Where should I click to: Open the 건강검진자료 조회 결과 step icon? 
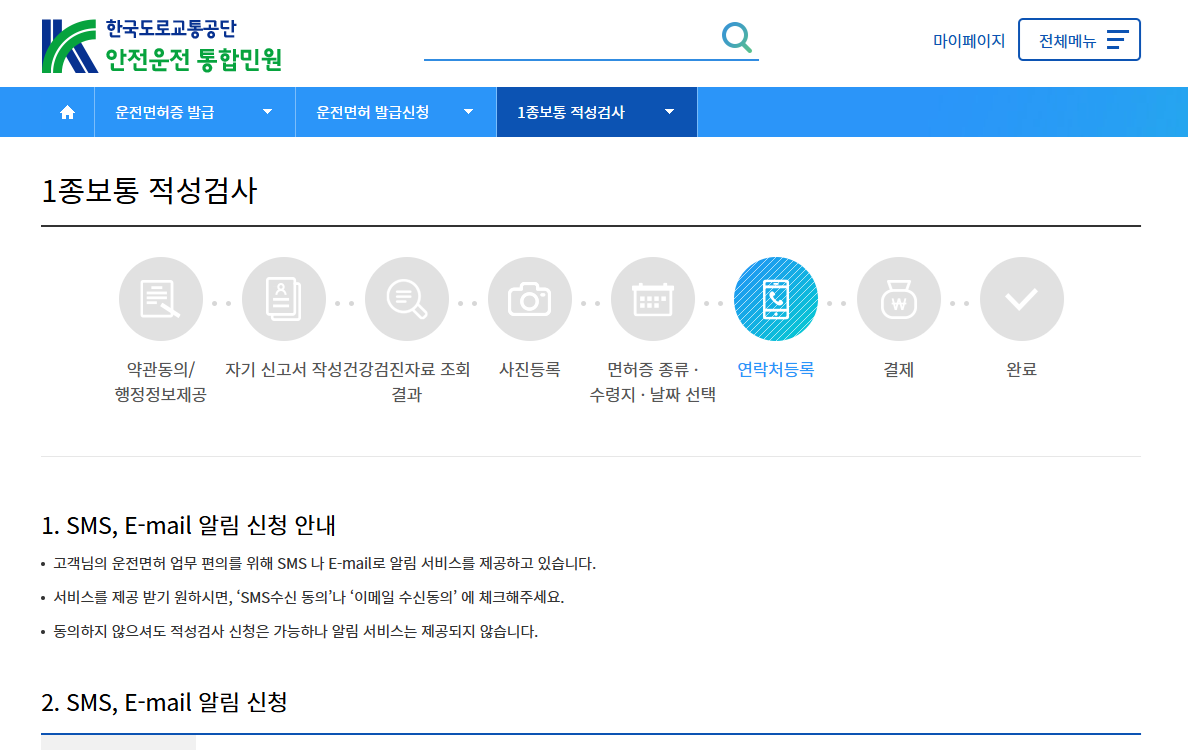click(x=407, y=298)
